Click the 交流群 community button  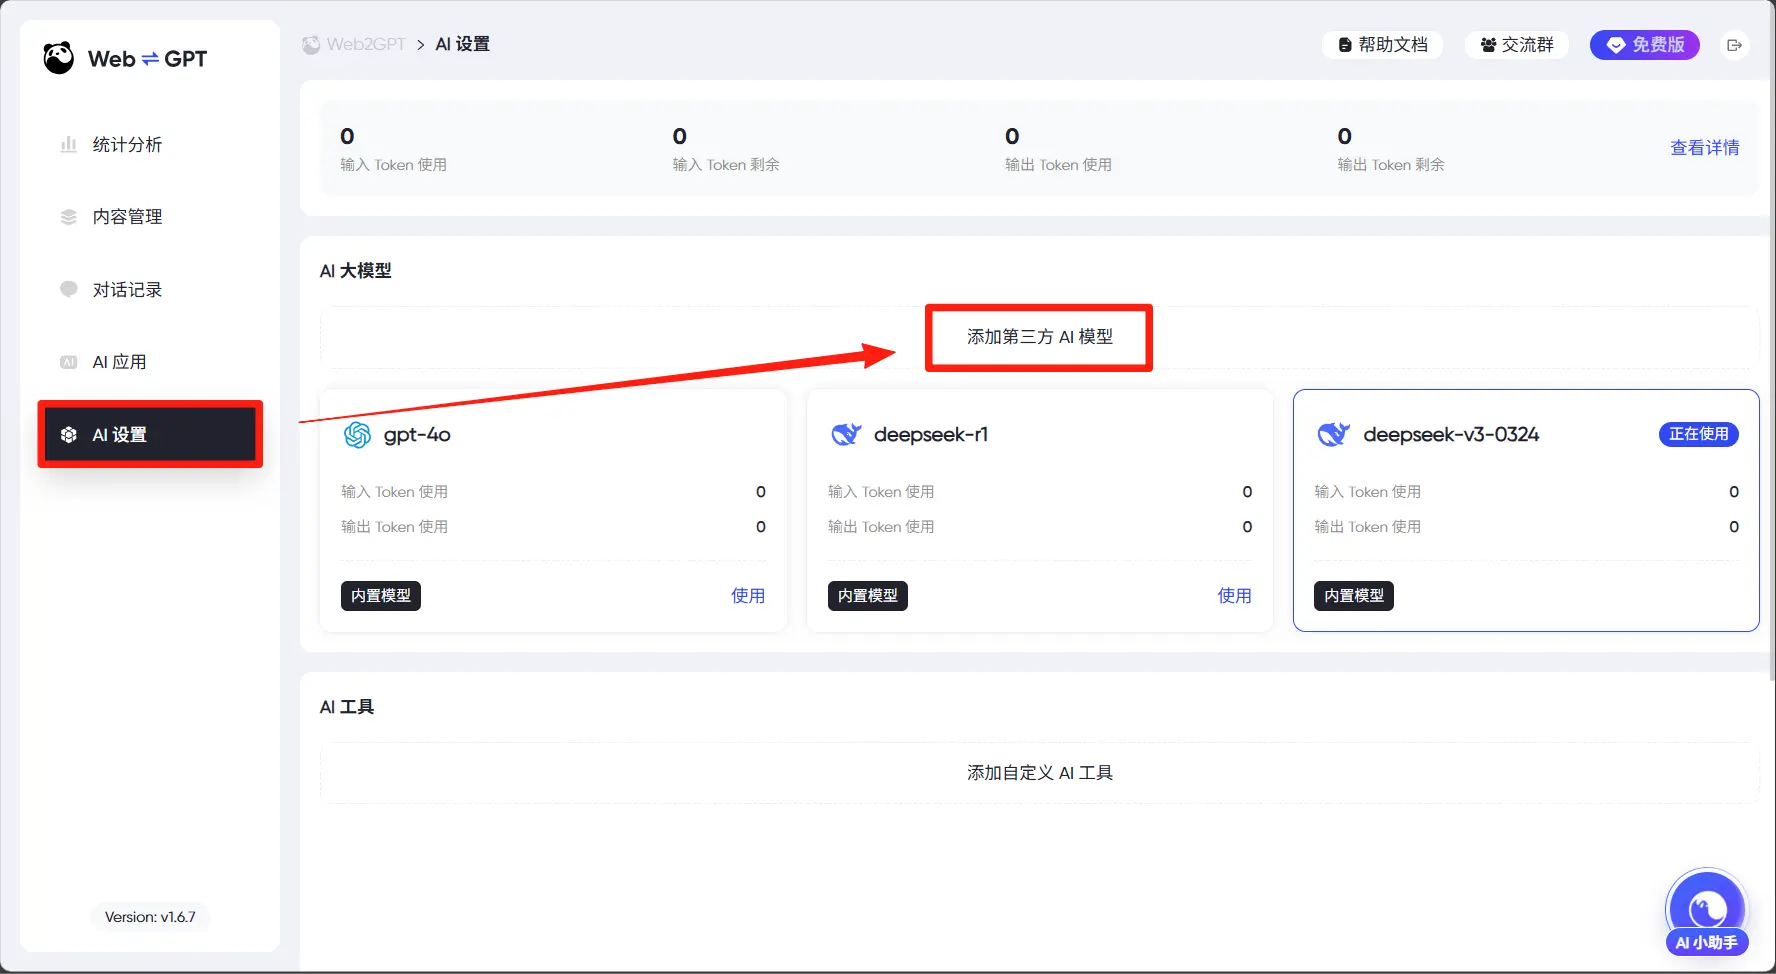(x=1516, y=45)
